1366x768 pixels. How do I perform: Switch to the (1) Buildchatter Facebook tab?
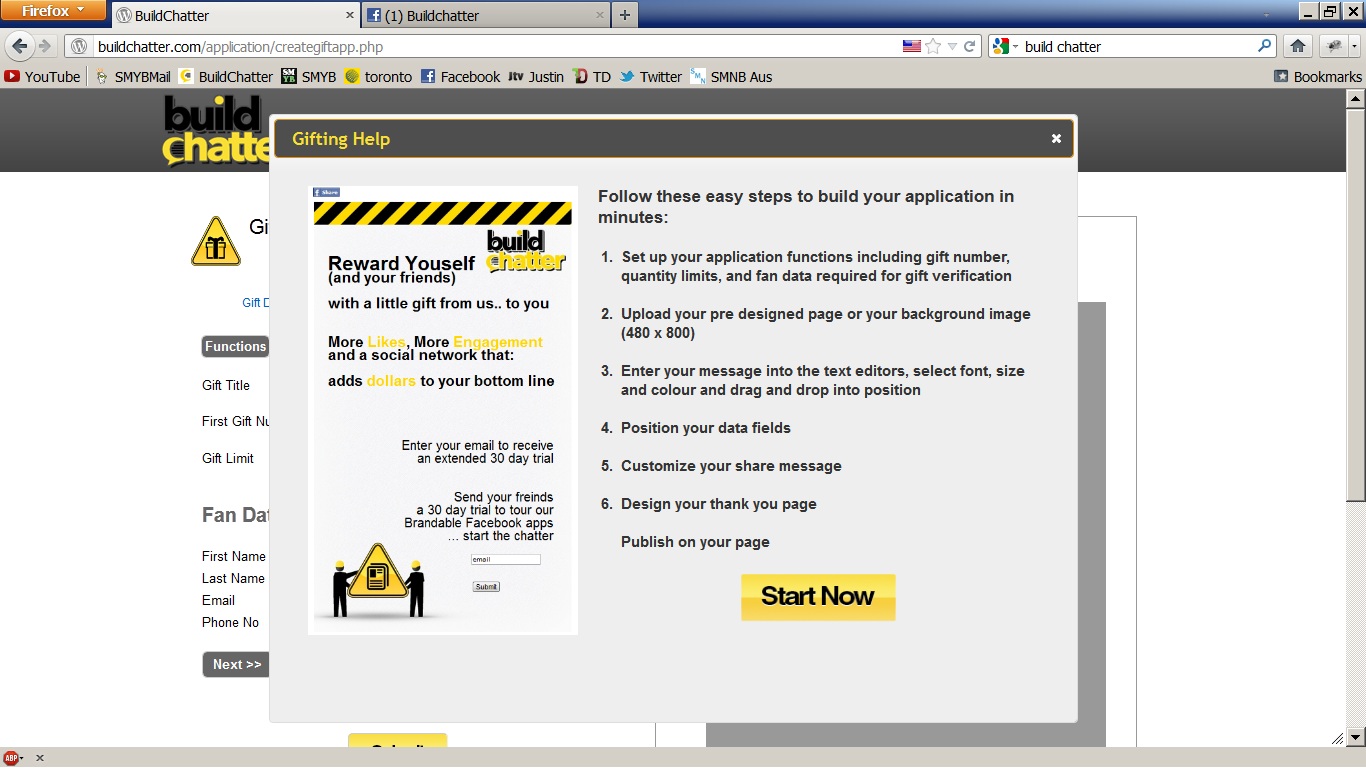[487, 15]
